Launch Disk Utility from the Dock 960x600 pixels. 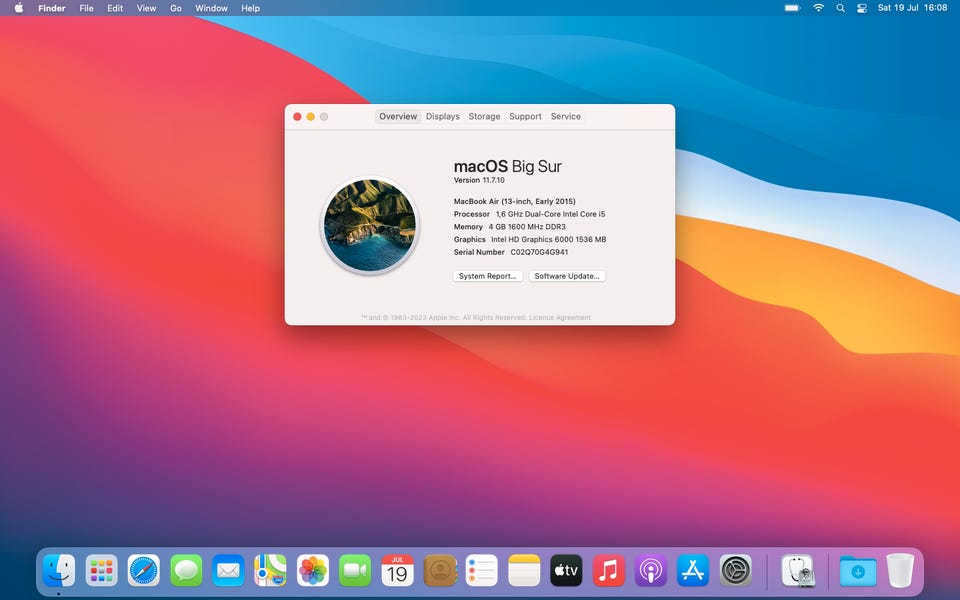click(798, 571)
